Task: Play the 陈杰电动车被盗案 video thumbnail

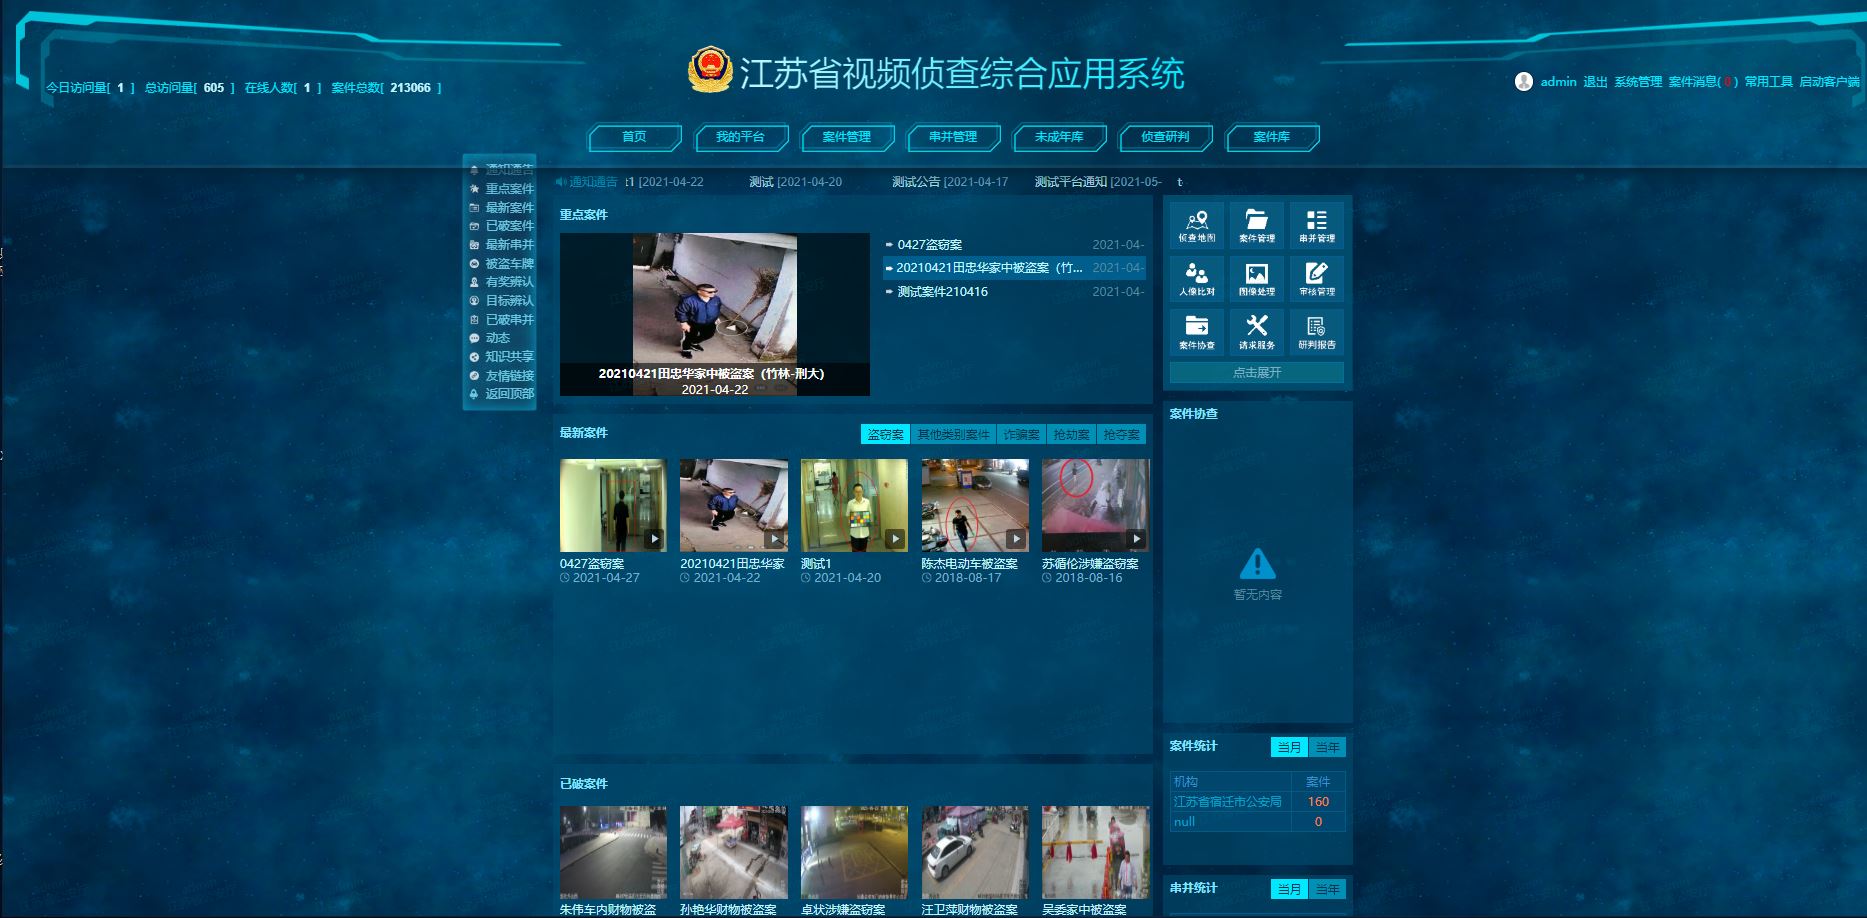Action: [974, 505]
